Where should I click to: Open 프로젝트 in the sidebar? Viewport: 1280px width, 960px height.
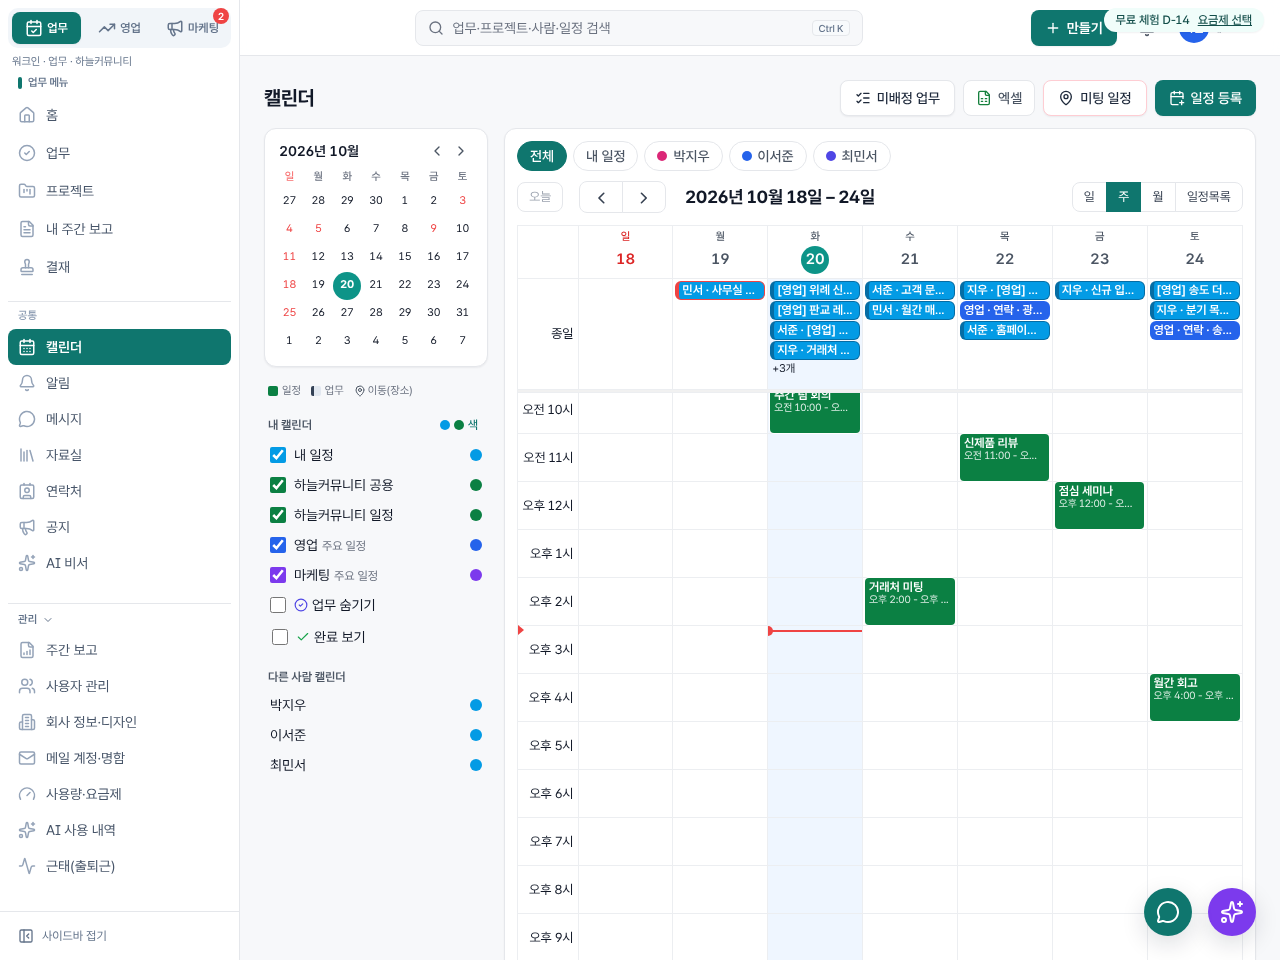[x=119, y=191]
